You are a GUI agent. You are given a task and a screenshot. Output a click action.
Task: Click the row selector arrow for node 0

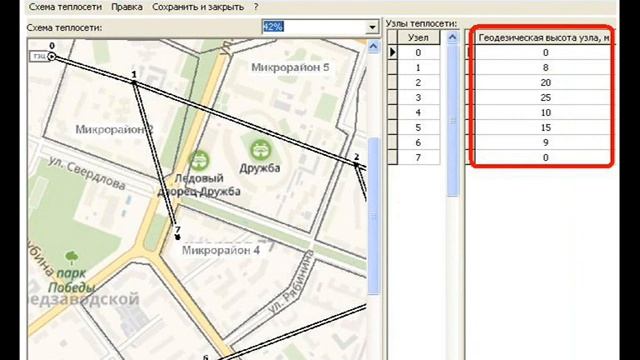coord(392,53)
